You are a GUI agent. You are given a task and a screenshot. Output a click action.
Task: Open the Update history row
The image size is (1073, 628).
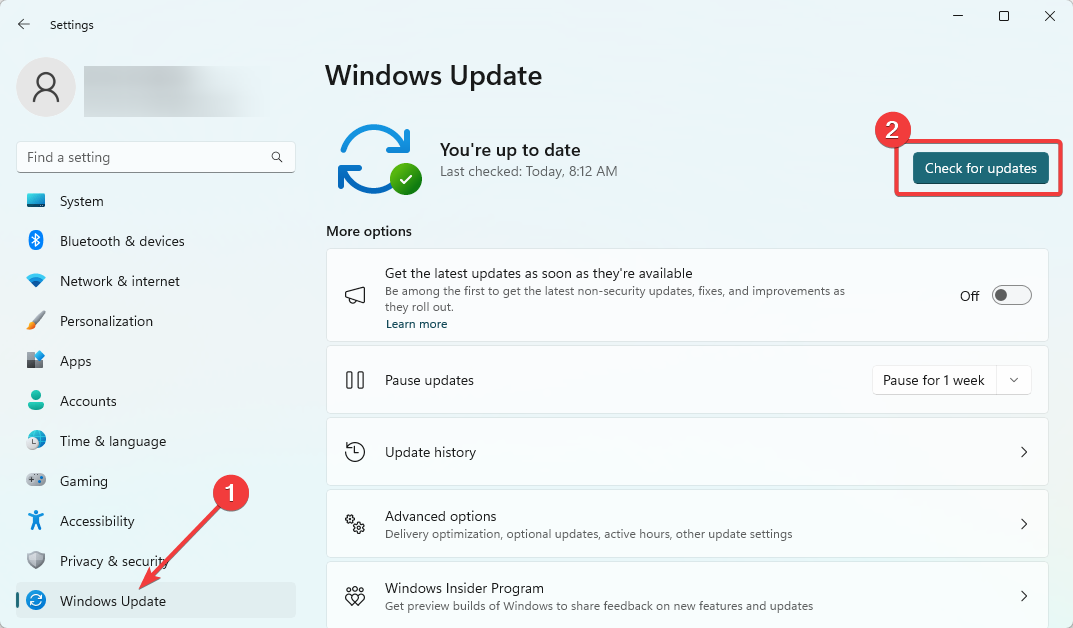click(x=687, y=452)
